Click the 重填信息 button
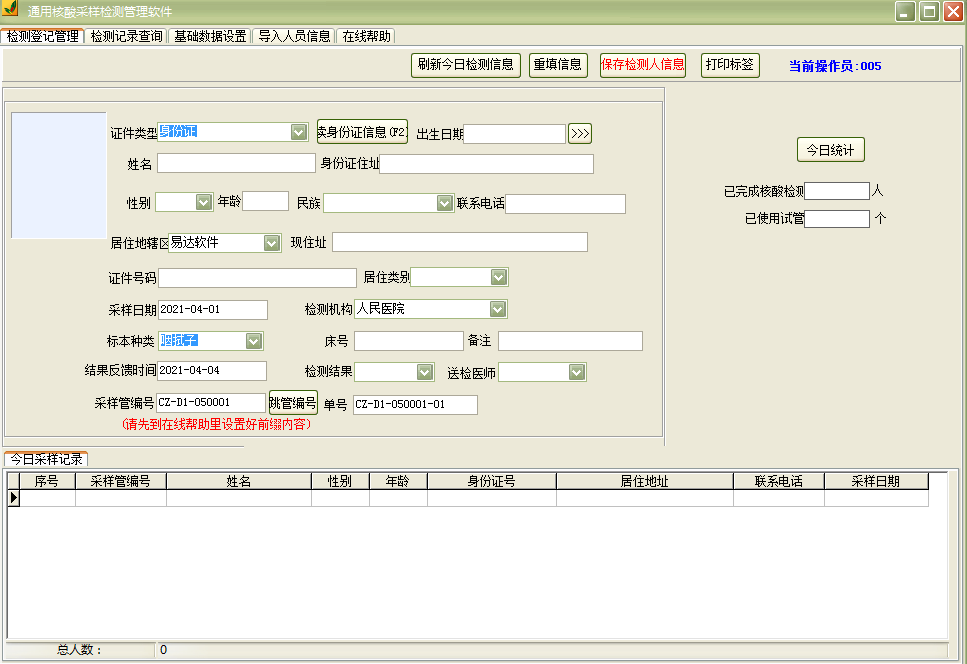This screenshot has height=664, width=967. click(x=557, y=64)
